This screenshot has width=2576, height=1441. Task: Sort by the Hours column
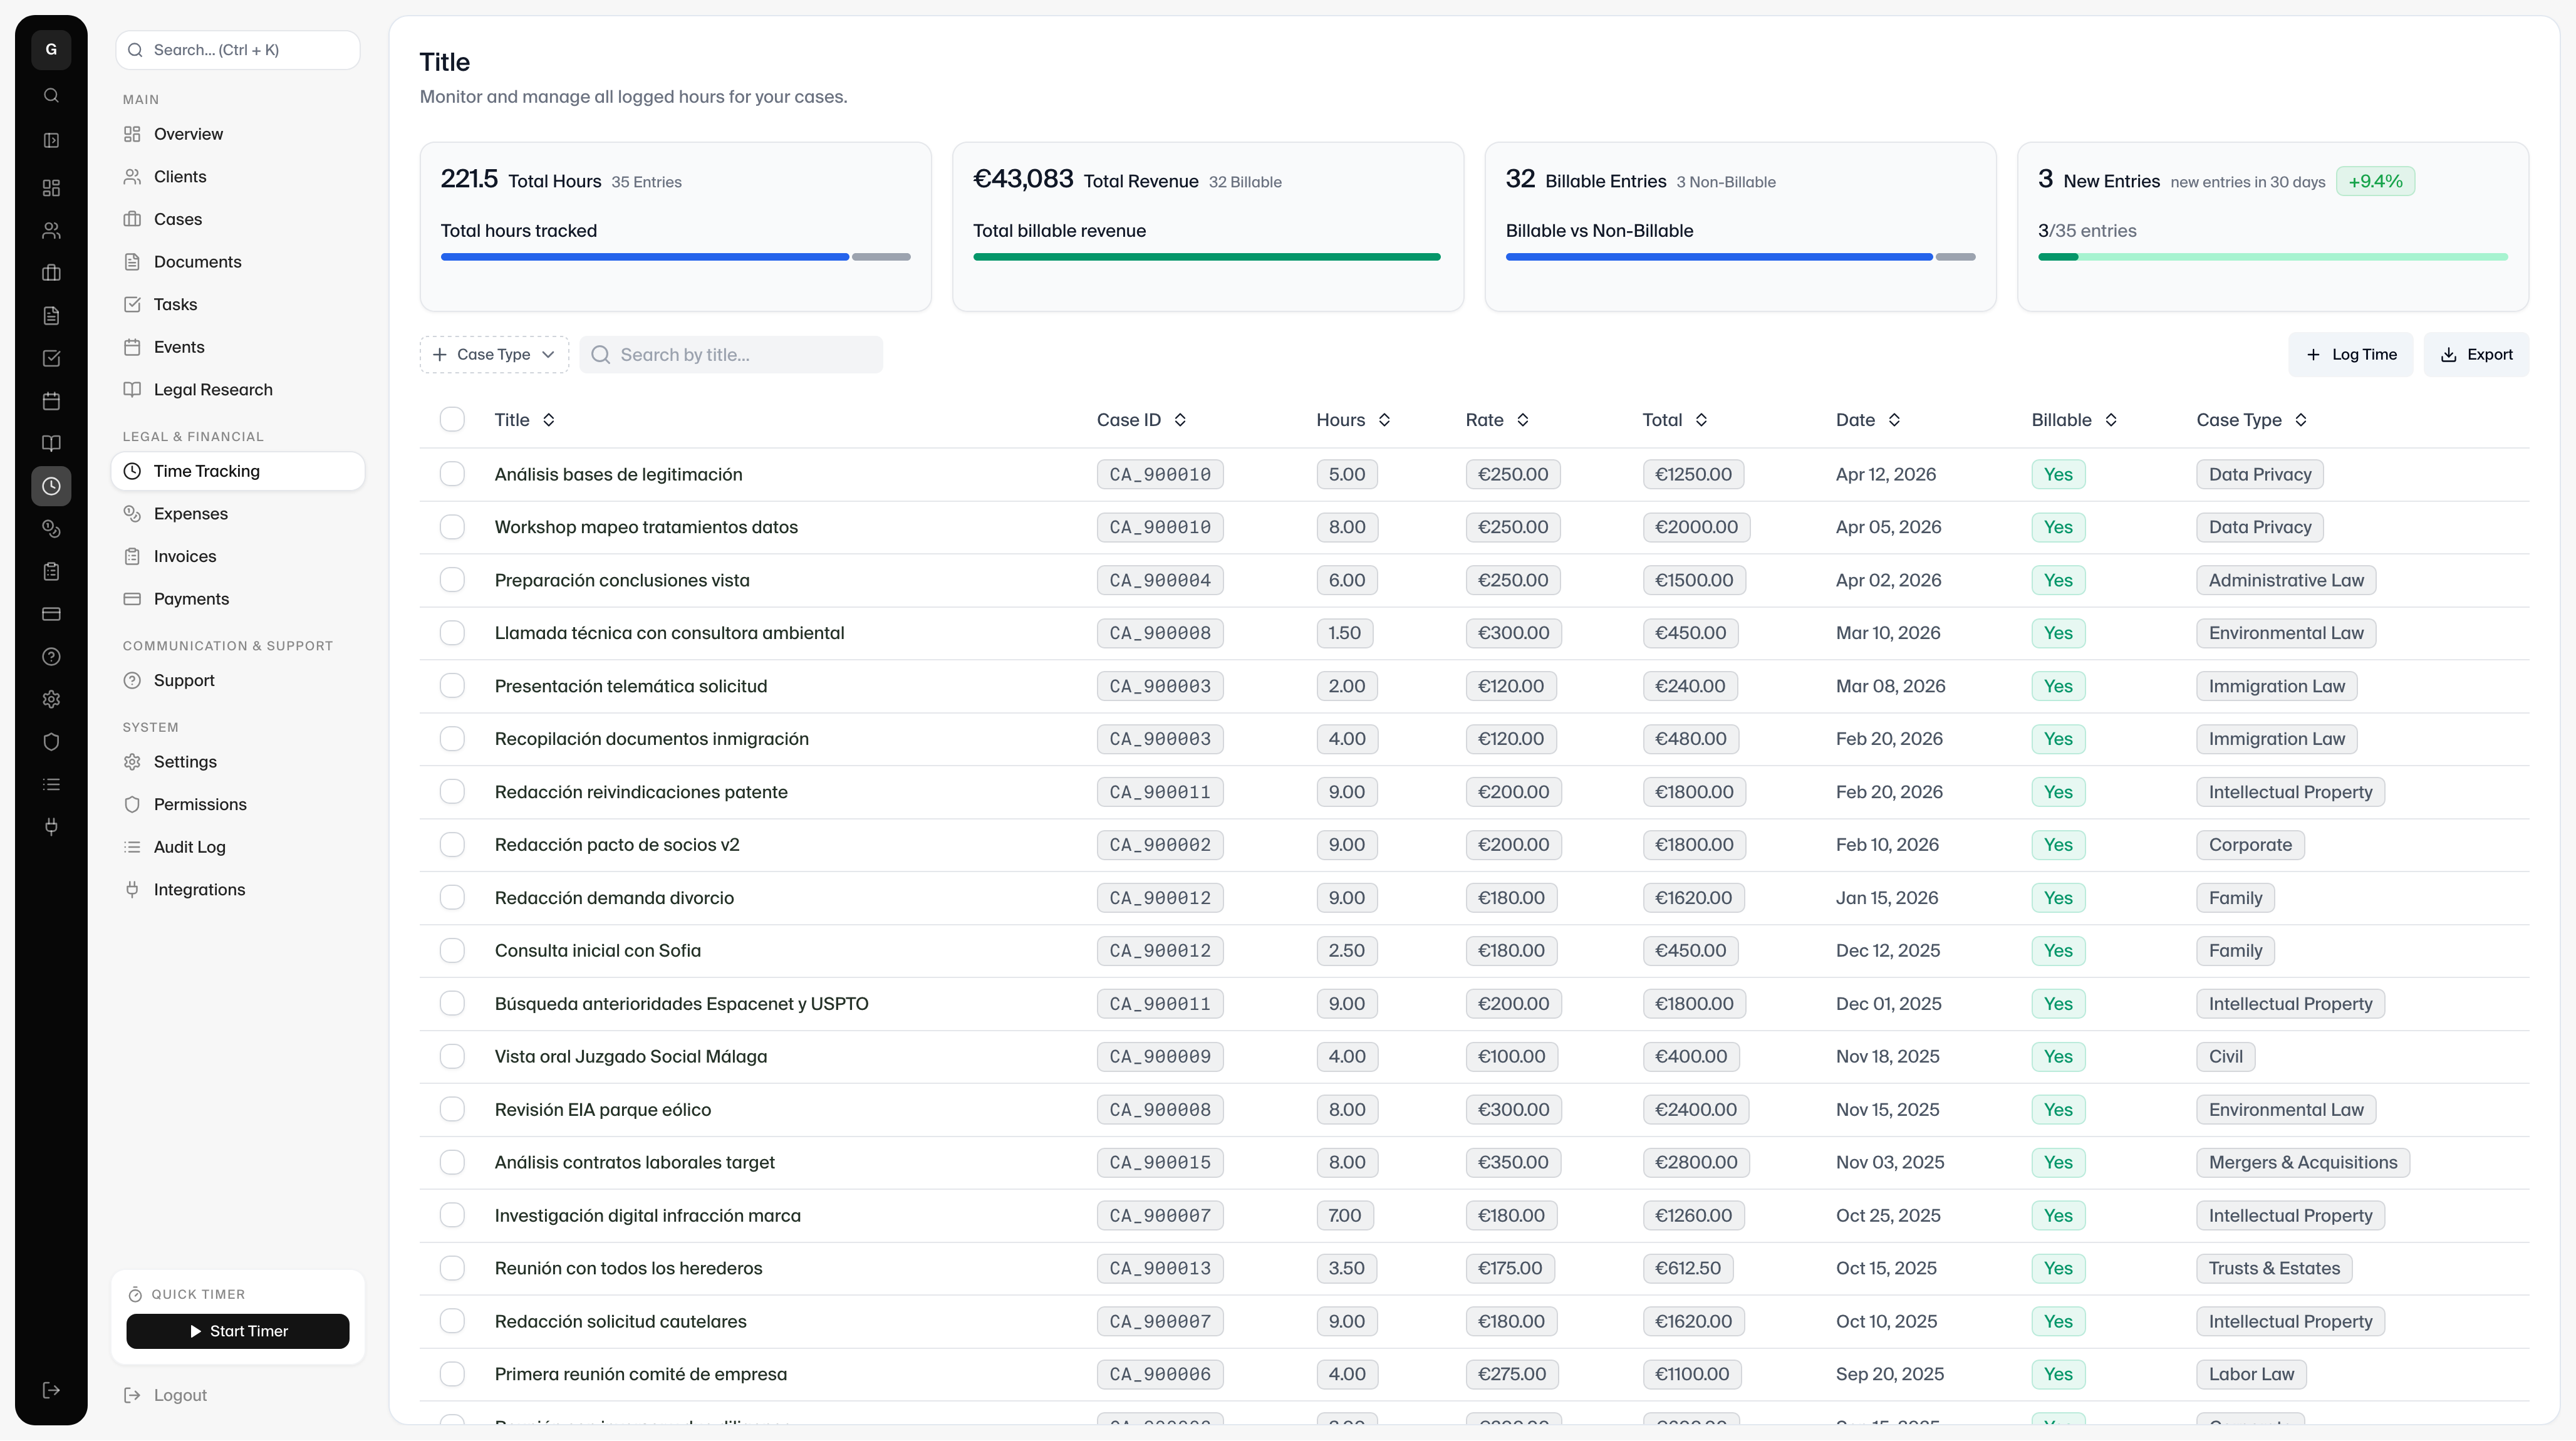(1354, 420)
